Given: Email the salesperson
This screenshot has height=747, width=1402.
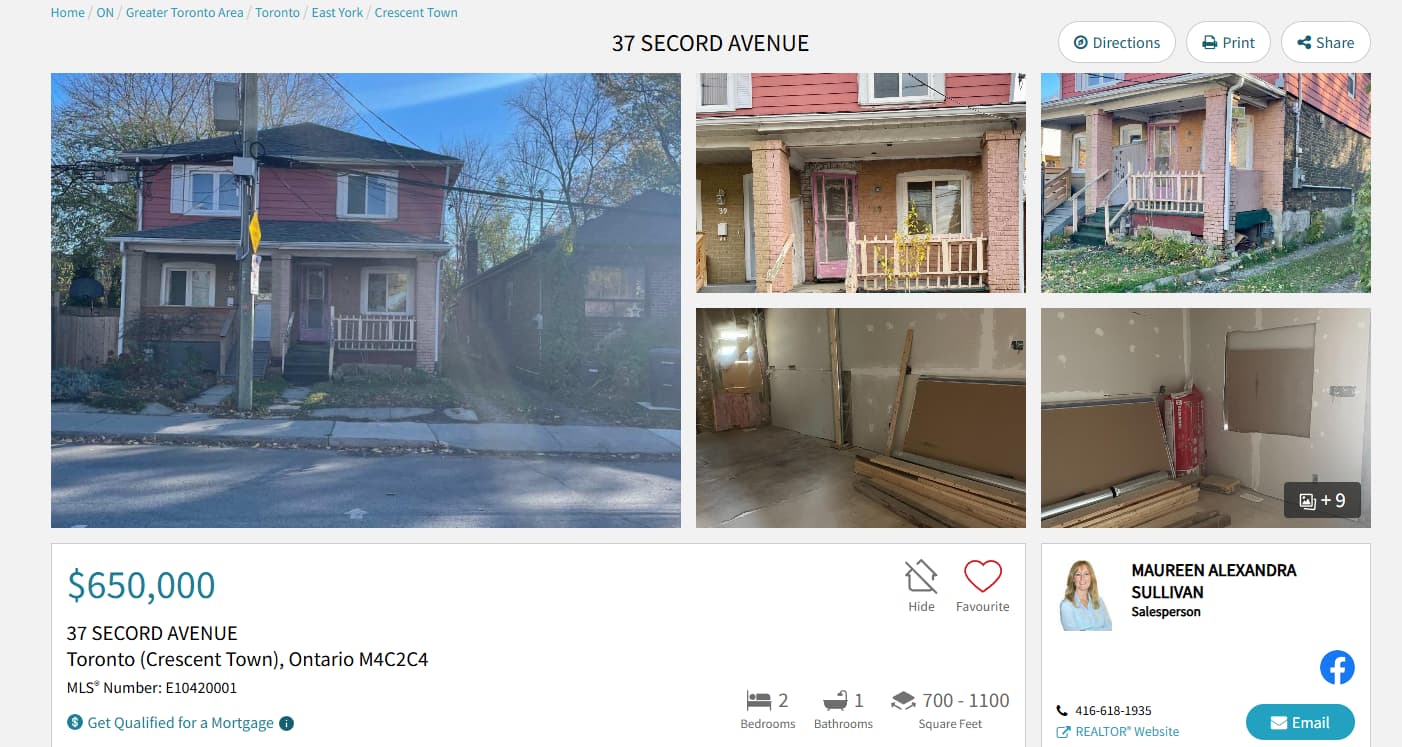Looking at the screenshot, I should pos(1300,722).
